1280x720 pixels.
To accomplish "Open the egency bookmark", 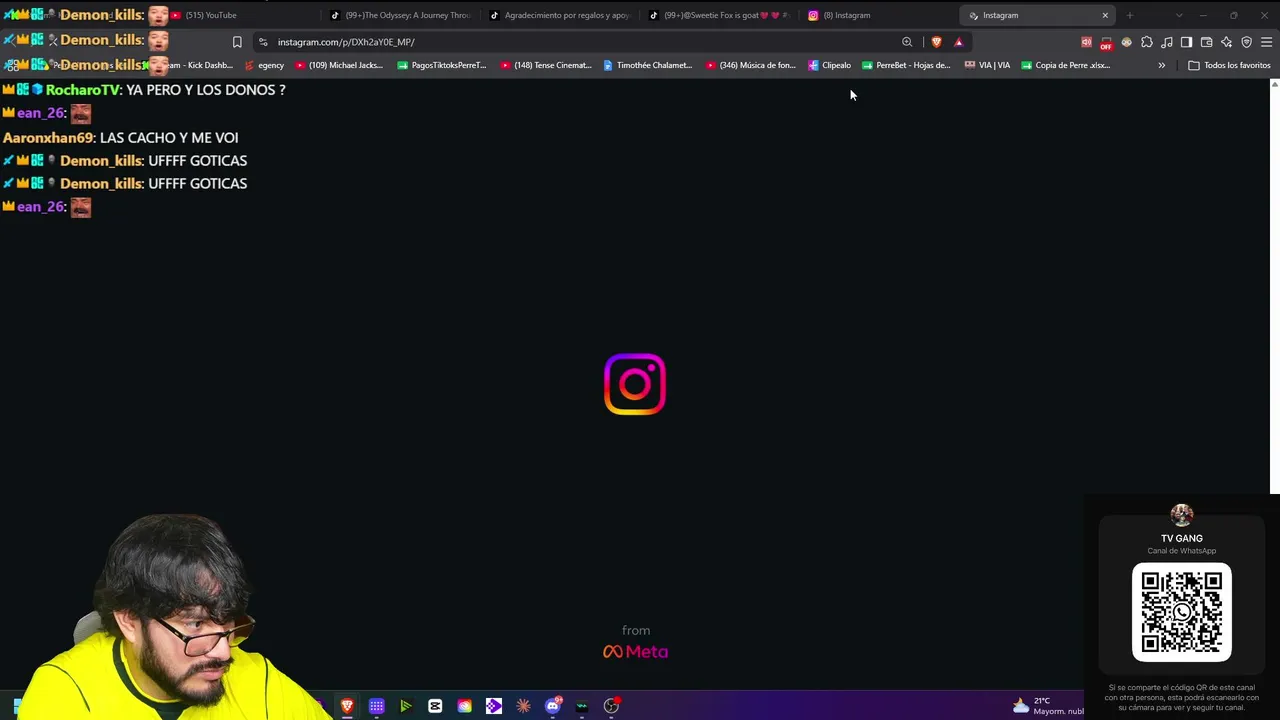I will [264, 65].
